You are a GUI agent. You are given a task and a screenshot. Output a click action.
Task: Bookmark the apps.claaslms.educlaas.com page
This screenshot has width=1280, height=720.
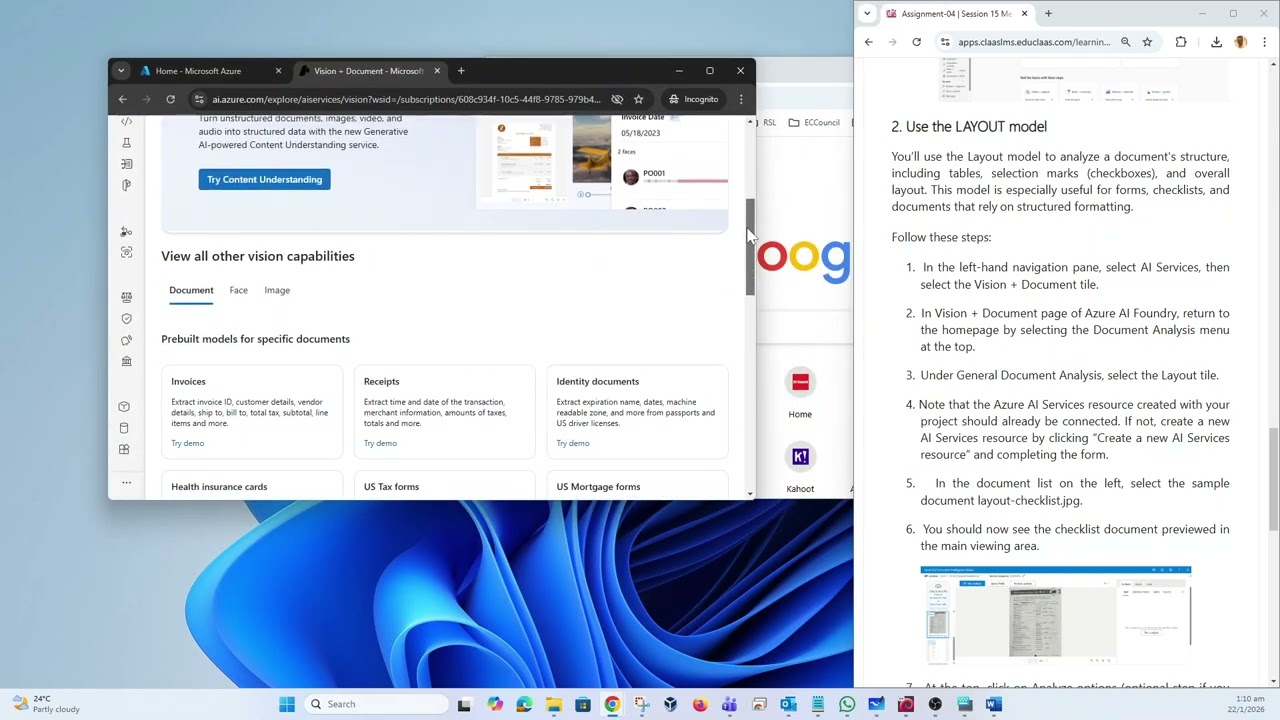pyautogui.click(x=1147, y=42)
